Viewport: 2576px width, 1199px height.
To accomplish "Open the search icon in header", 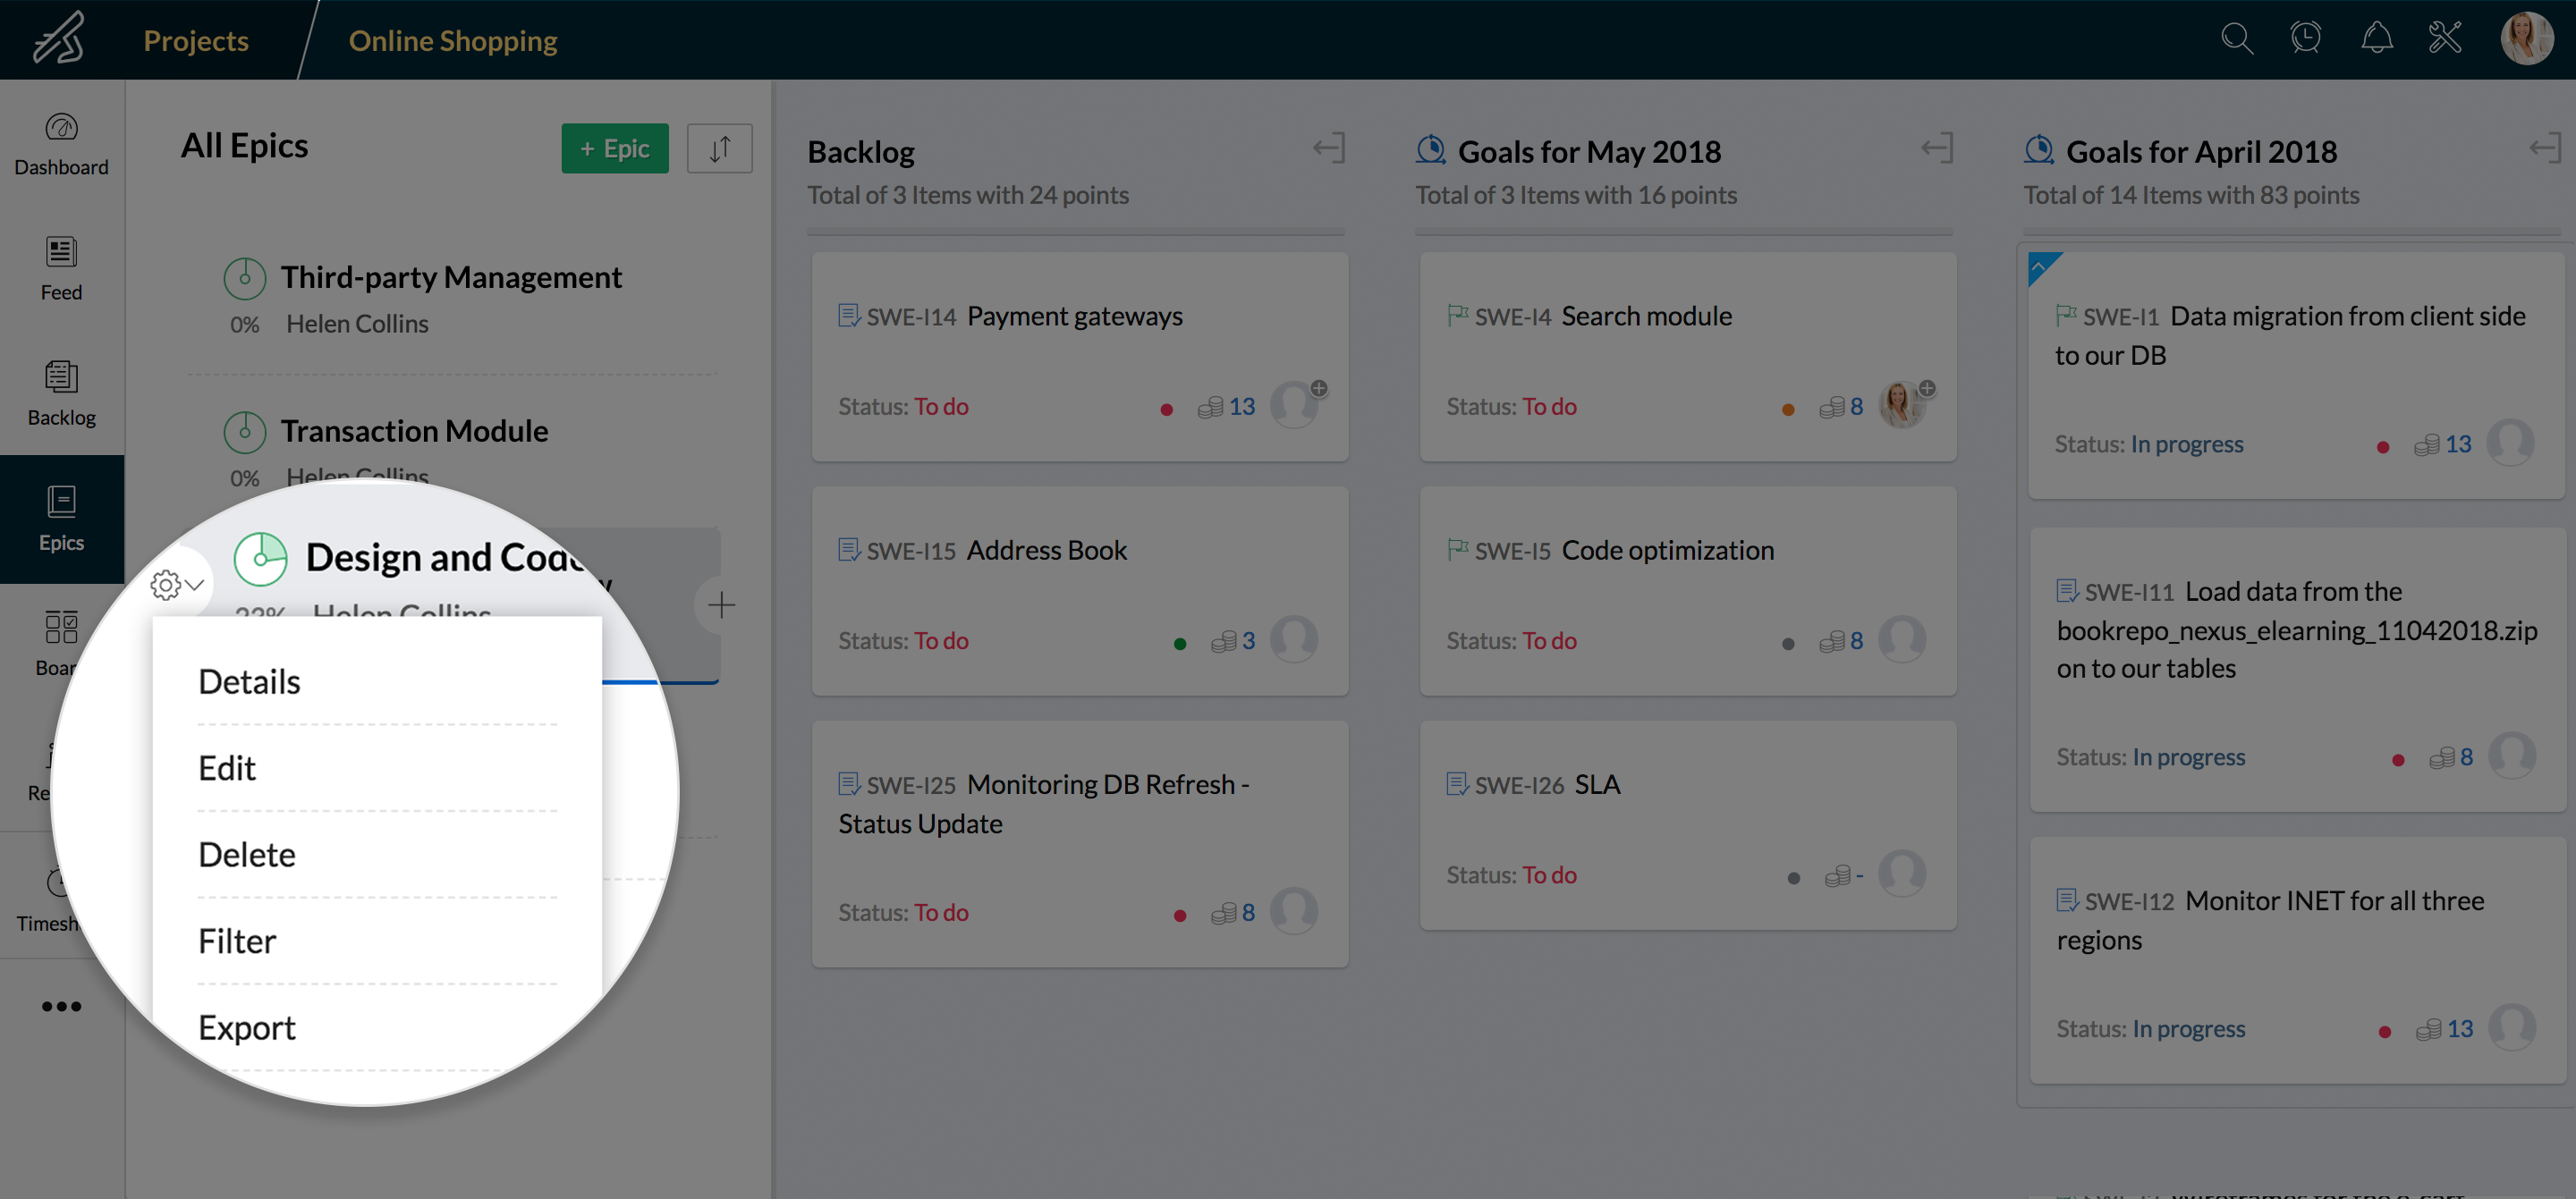I will click(x=2236, y=39).
